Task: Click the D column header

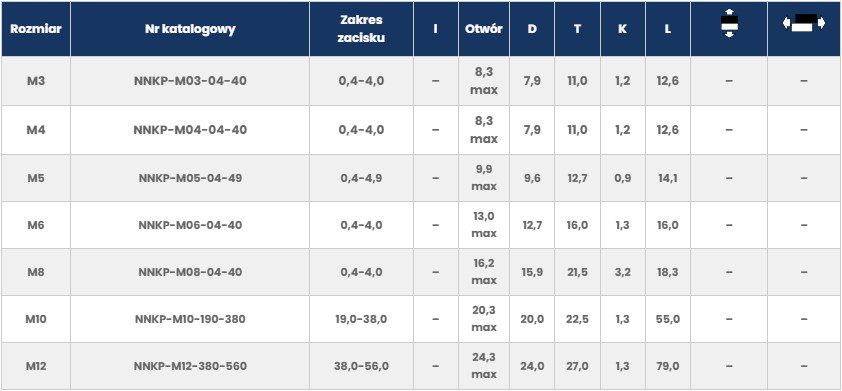Action: (x=532, y=29)
